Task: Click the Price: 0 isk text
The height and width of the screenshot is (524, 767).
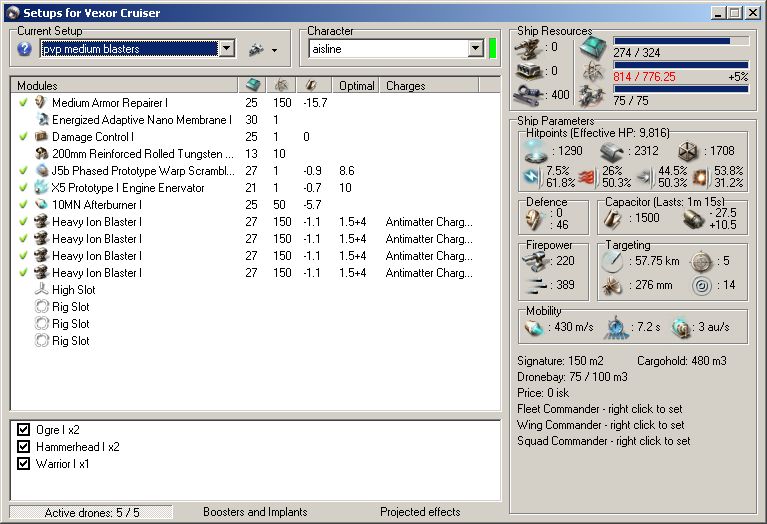Action: 543,393
